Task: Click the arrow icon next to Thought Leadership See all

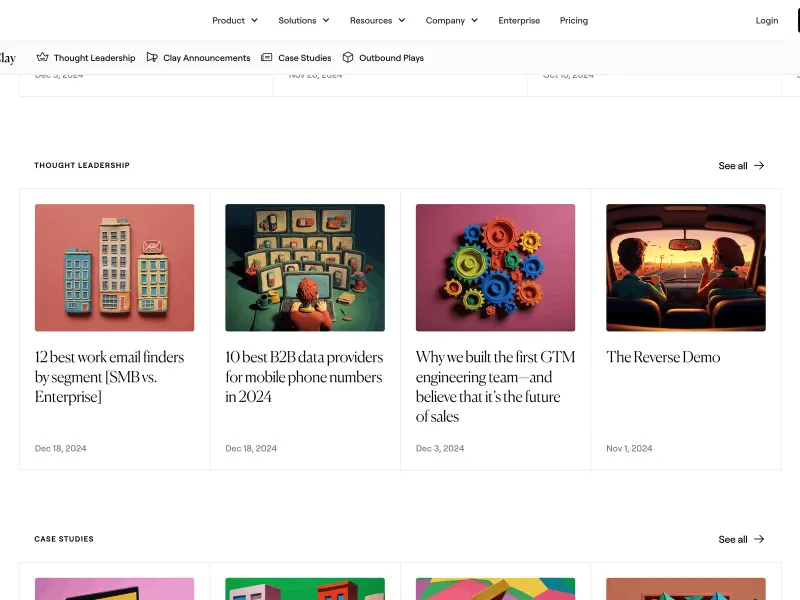Action: (759, 165)
